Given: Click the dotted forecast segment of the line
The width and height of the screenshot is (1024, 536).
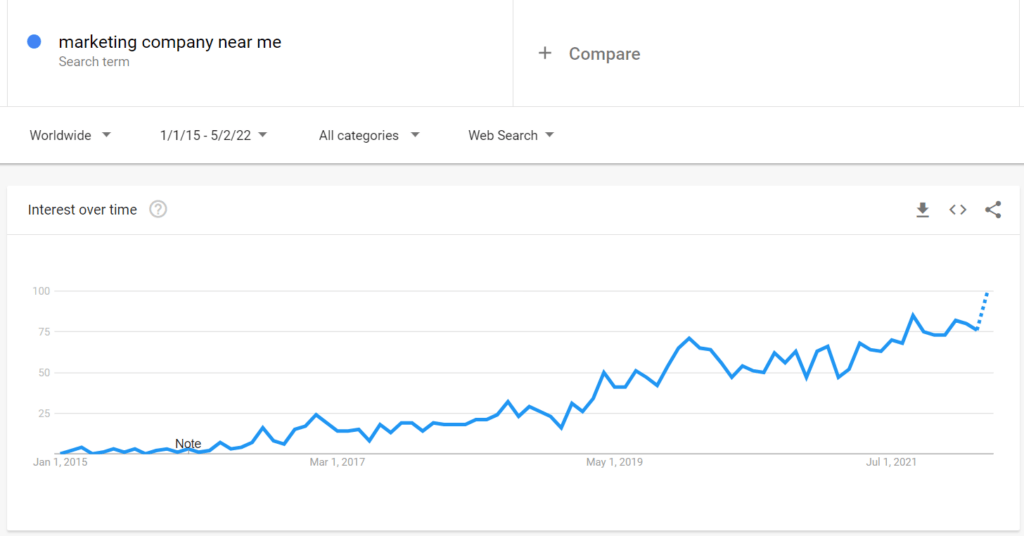Looking at the screenshot, I should click(982, 311).
